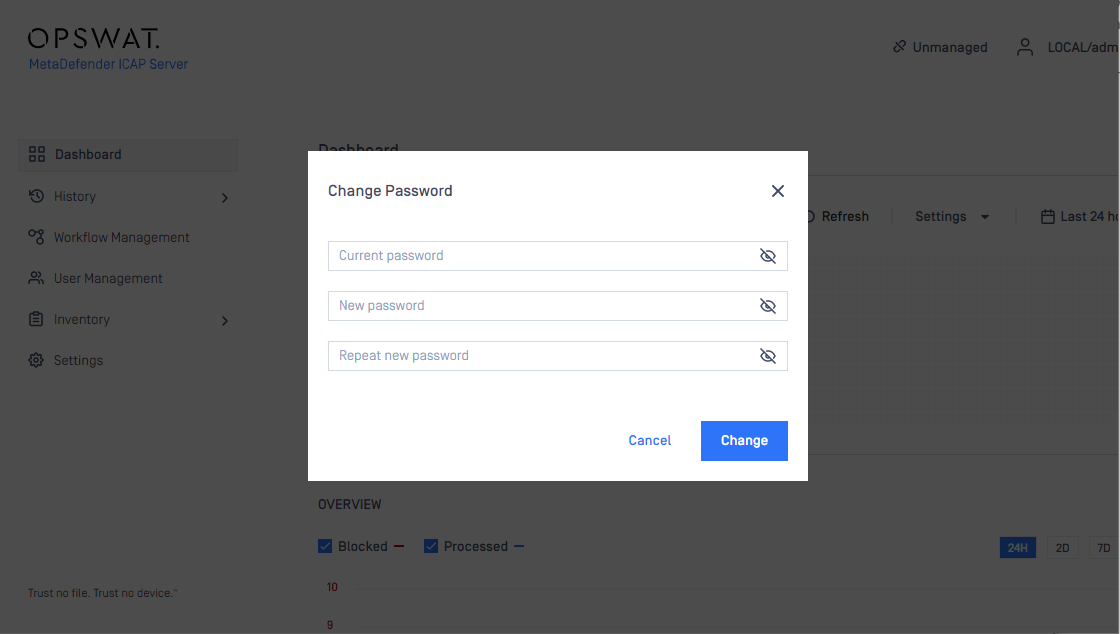Uncheck the Processed checkbox in Overview
This screenshot has height=634, width=1120.
point(431,546)
